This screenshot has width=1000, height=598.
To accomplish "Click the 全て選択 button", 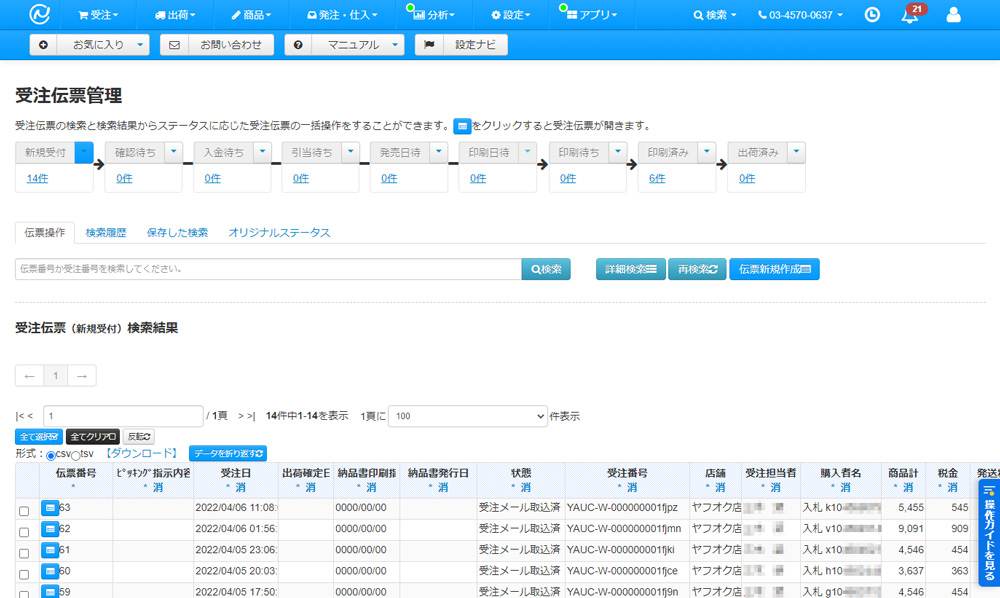I will tap(39, 437).
